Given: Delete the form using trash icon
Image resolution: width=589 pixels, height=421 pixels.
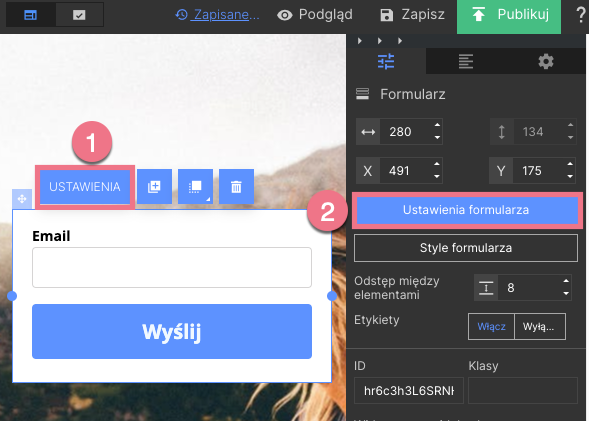Looking at the screenshot, I should (236, 187).
